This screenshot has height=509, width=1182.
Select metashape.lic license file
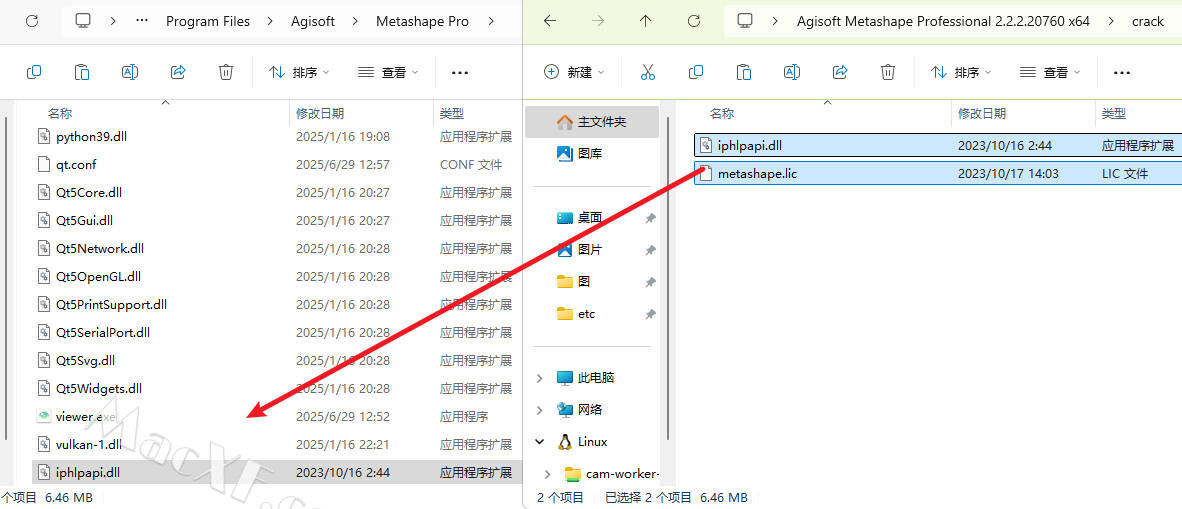point(937,173)
